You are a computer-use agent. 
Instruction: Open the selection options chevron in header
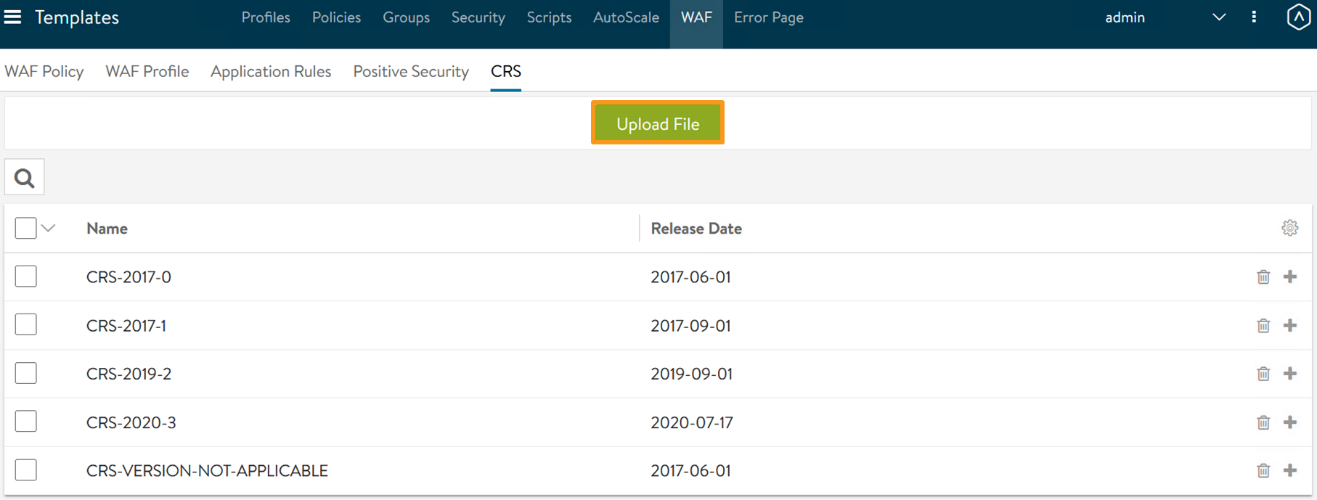pyautogui.click(x=48, y=228)
